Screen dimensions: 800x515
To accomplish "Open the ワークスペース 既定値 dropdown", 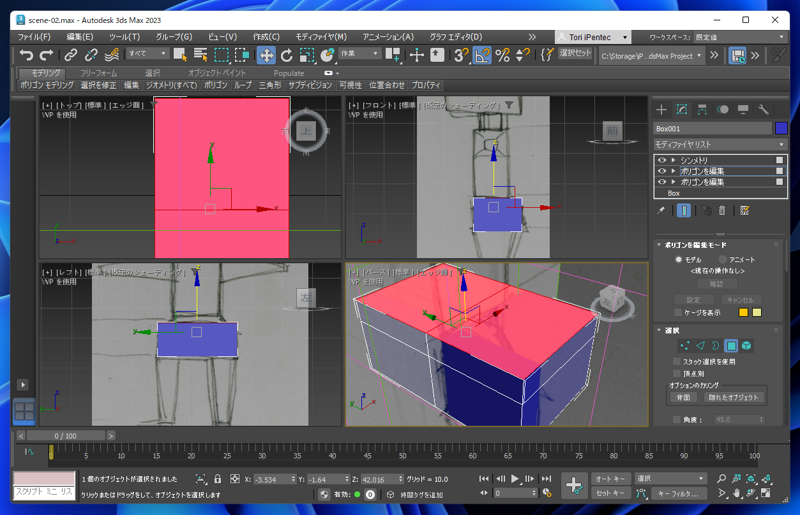I will [x=740, y=37].
